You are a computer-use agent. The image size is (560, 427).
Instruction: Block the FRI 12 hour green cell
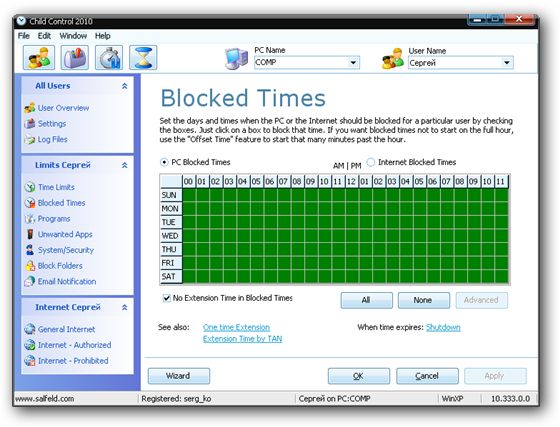click(x=352, y=263)
